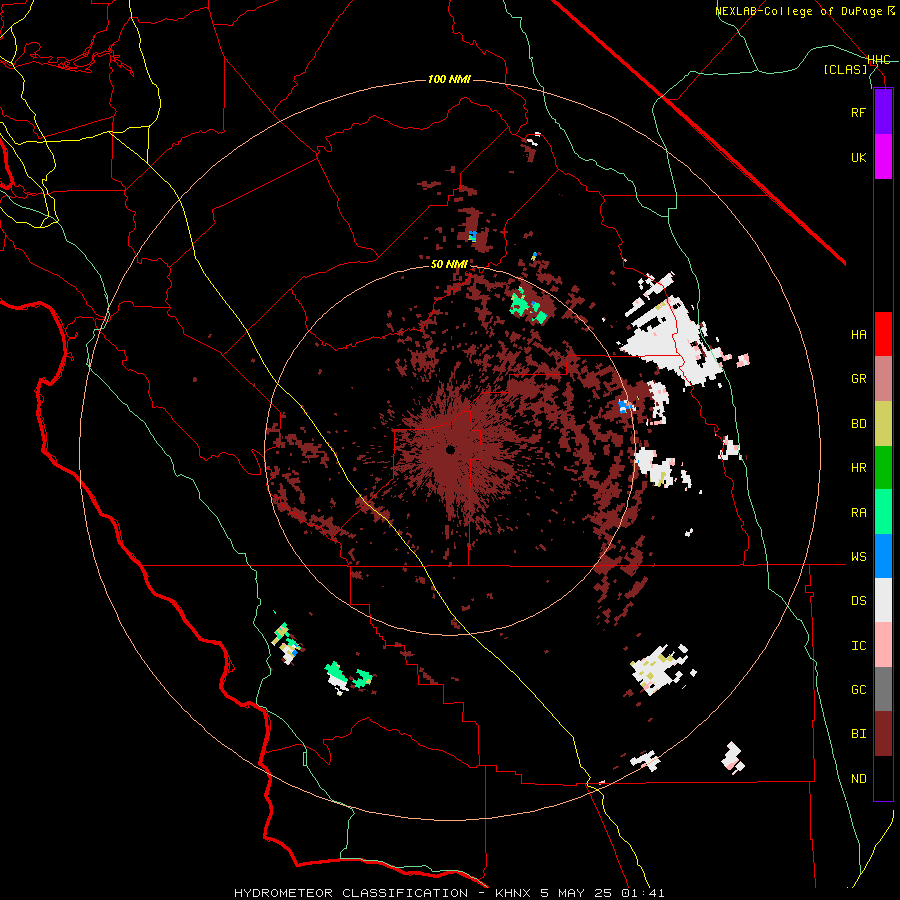The width and height of the screenshot is (900, 900).
Task: Click the HR dark green legend swatch
Action: pyautogui.click(x=883, y=468)
